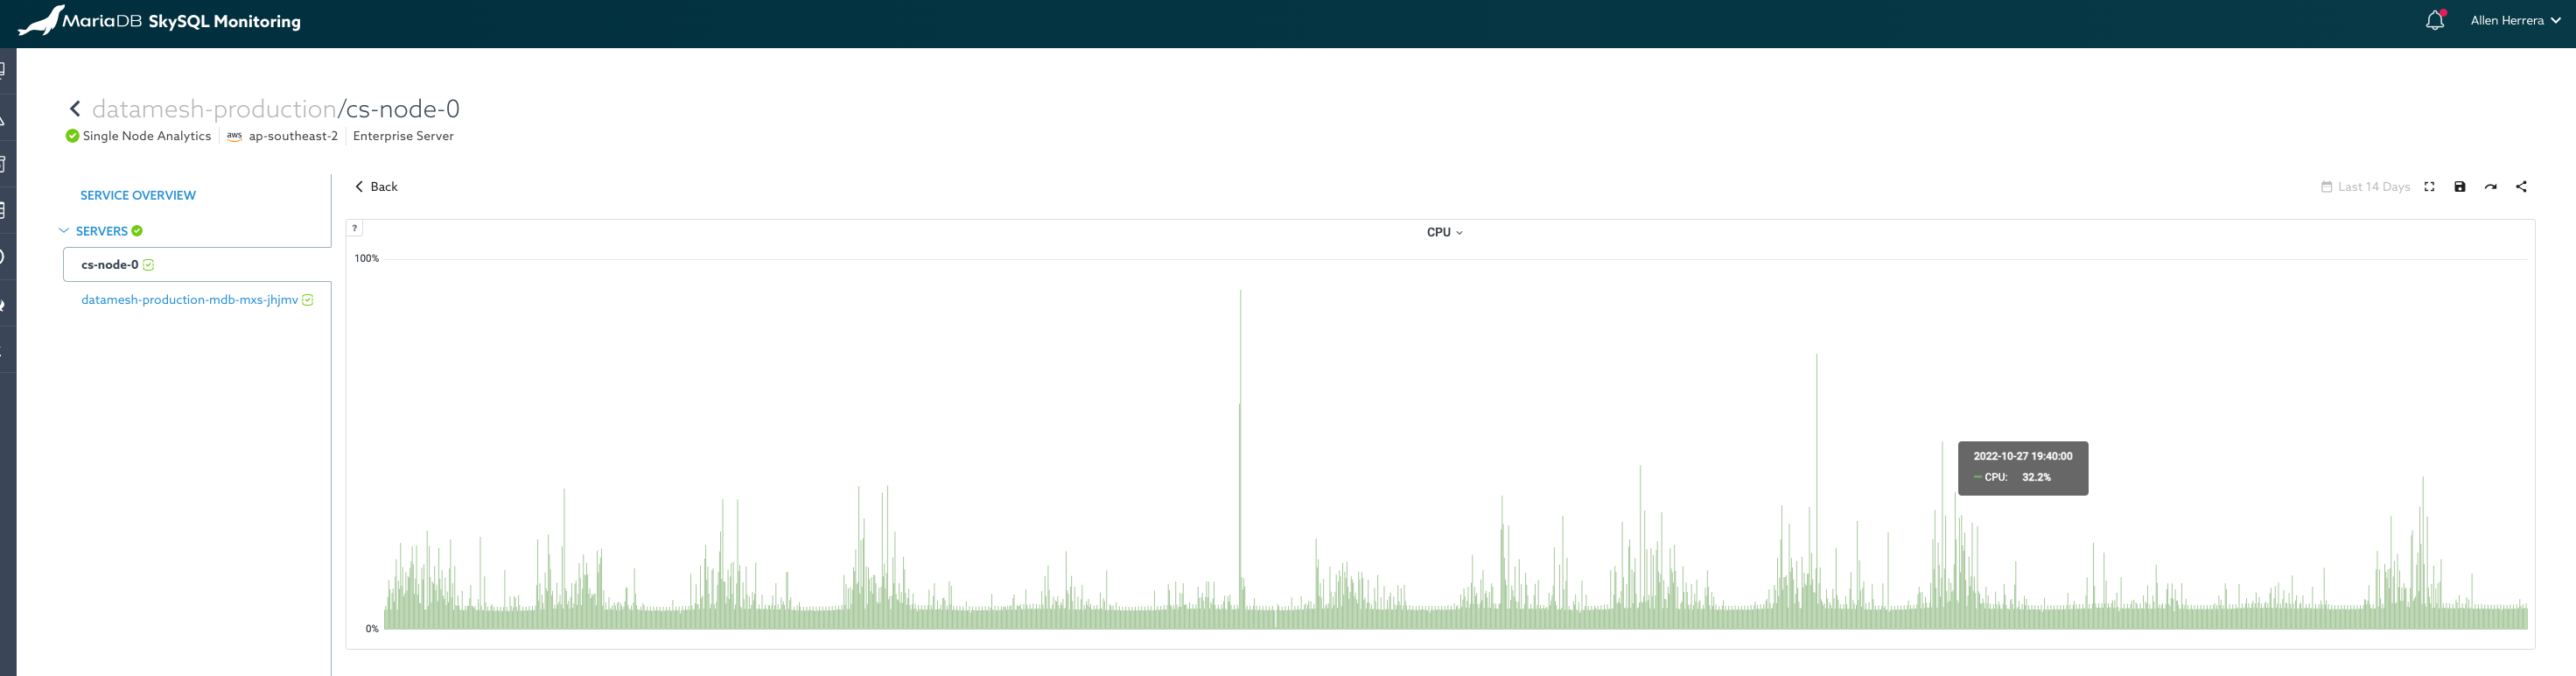
Task: Collapse the SERVERS section chevron
Action: [64, 231]
